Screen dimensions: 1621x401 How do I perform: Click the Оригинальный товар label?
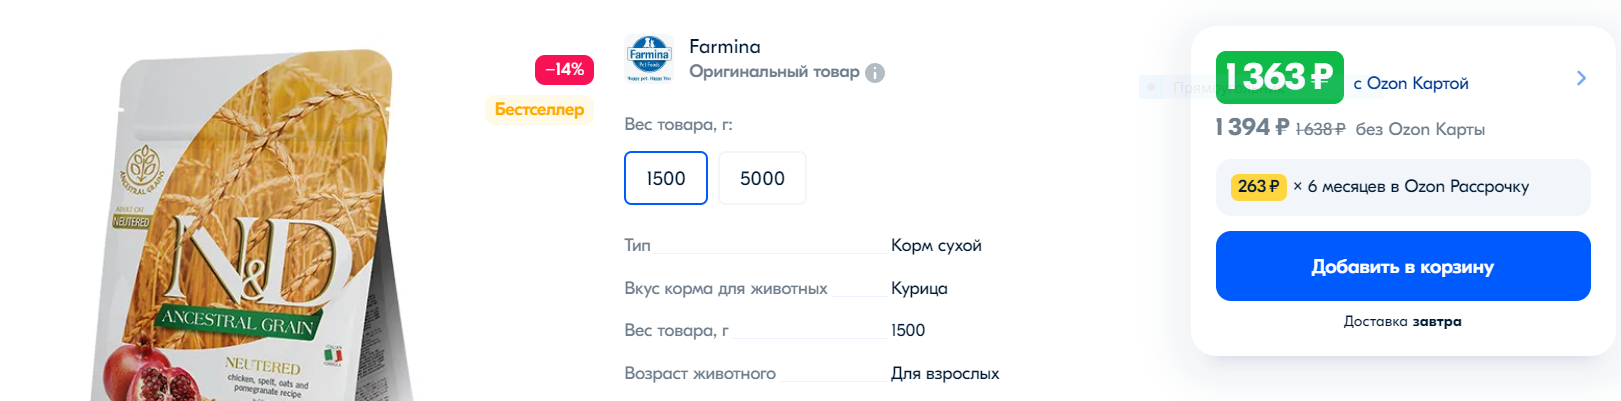[x=774, y=72]
